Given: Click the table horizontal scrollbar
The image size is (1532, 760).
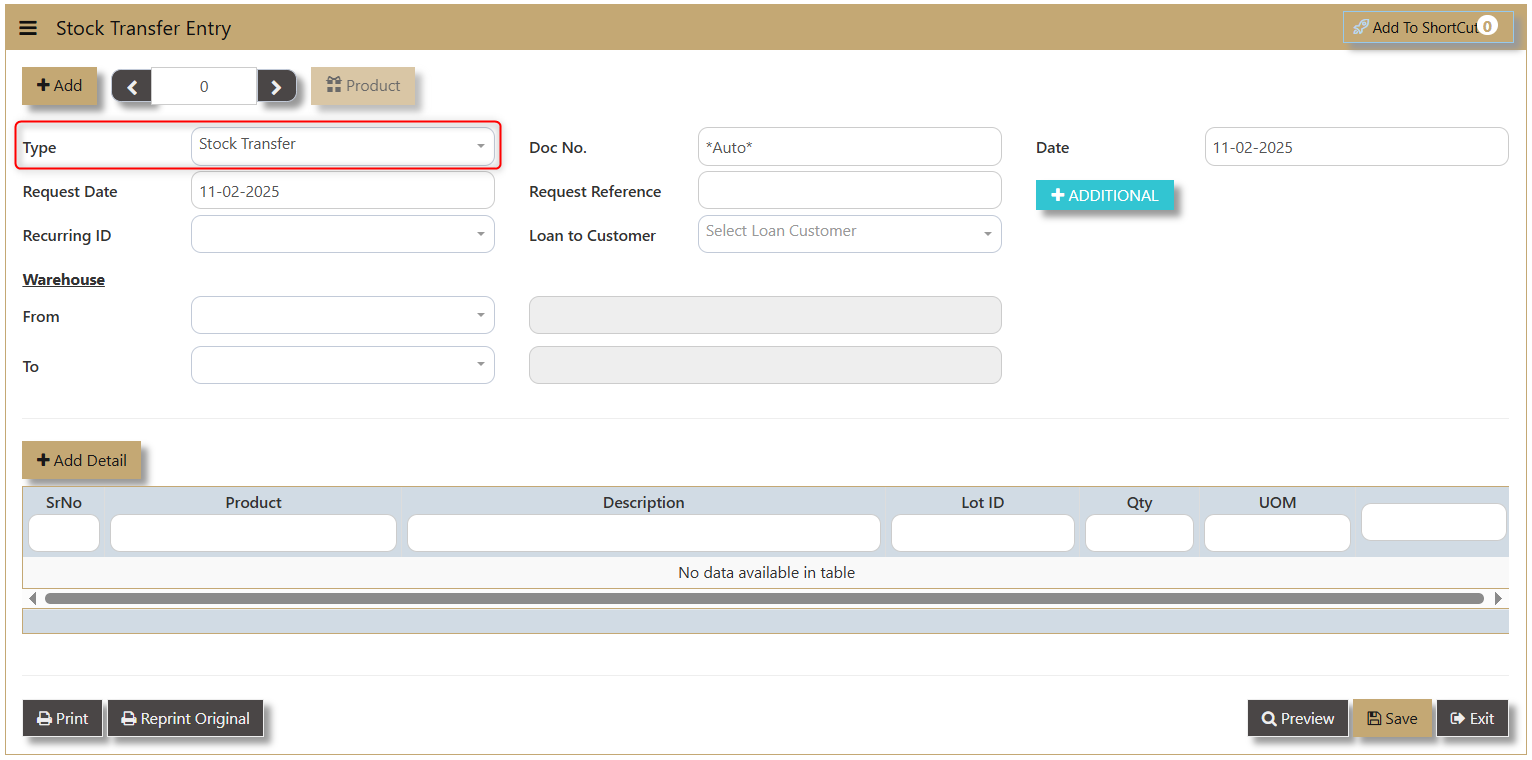Looking at the screenshot, I should [x=764, y=598].
